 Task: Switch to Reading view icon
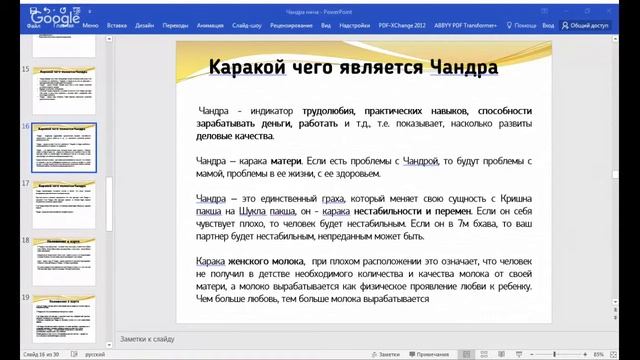(x=502, y=354)
